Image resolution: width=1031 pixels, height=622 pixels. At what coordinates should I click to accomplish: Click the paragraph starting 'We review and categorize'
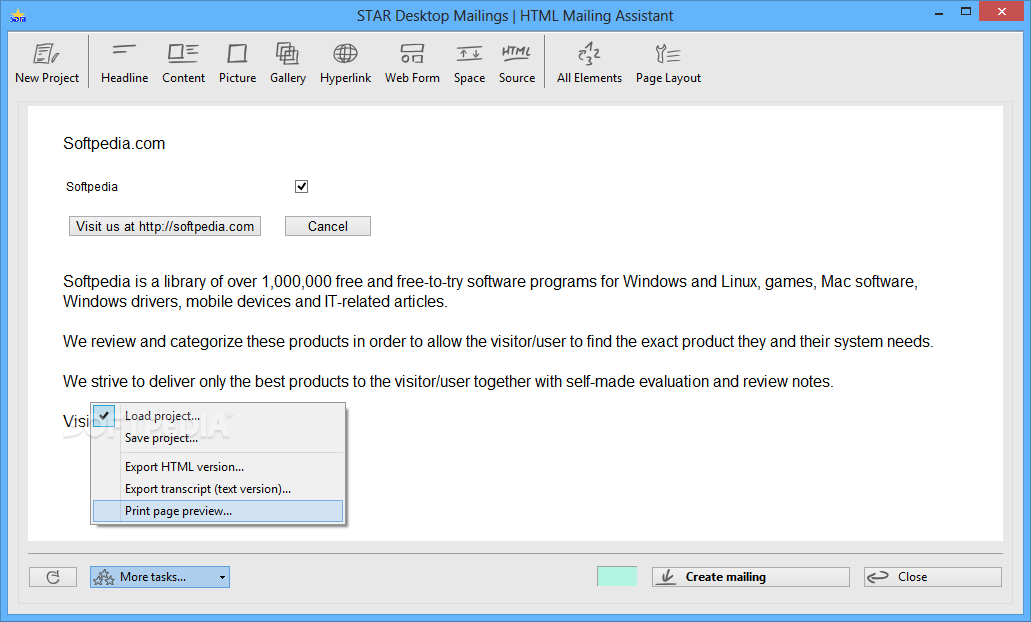(x=498, y=341)
